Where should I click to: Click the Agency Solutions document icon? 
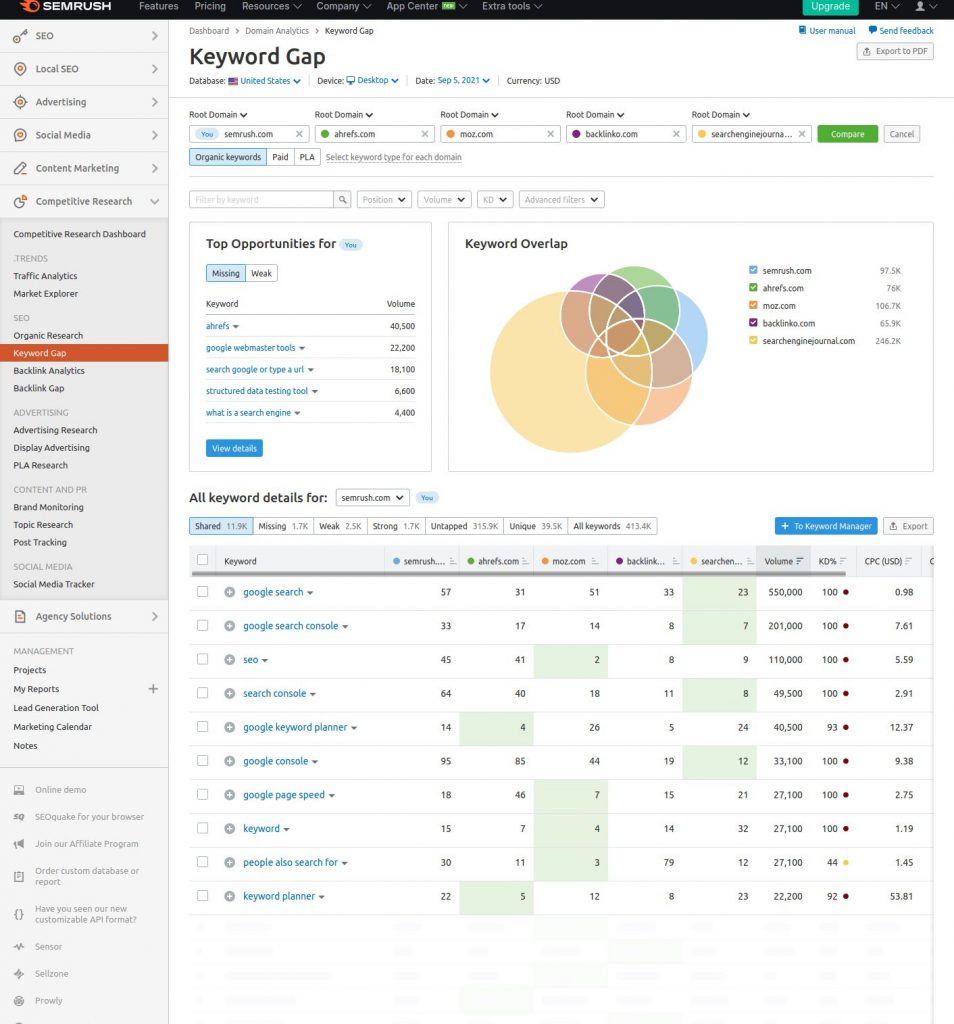(20, 616)
